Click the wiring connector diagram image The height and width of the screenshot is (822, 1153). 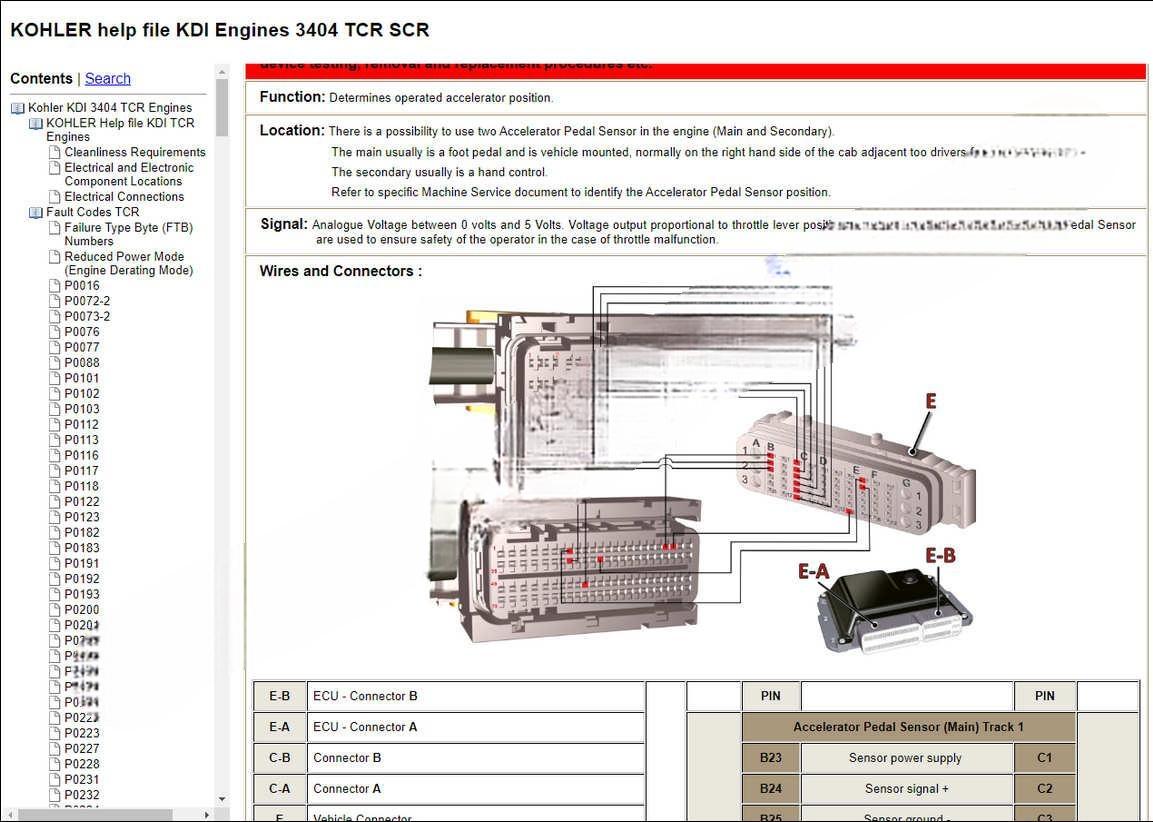[x=700, y=470]
